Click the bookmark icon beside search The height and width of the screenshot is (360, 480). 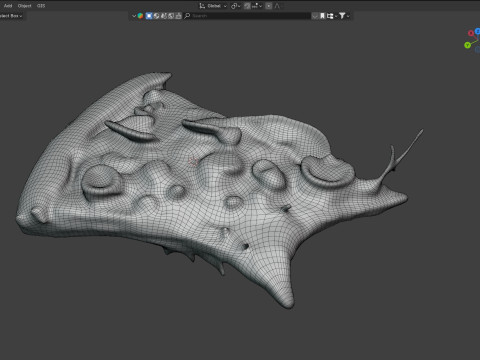[322, 16]
